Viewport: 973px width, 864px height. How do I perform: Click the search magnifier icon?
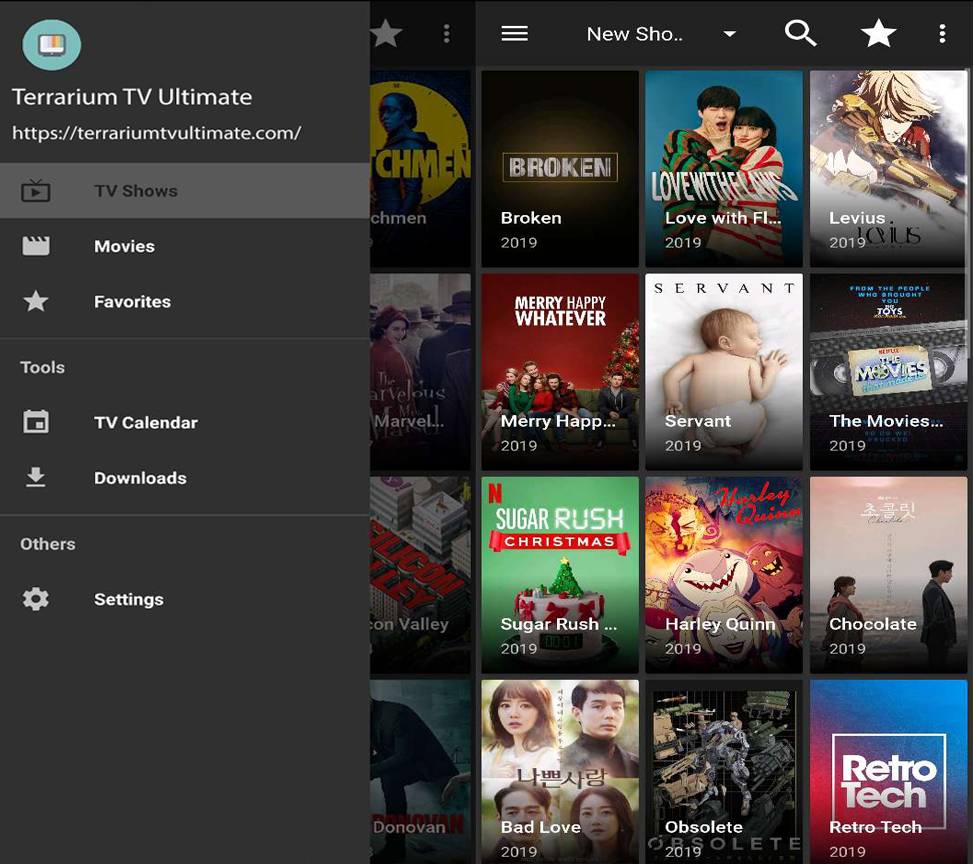[800, 34]
